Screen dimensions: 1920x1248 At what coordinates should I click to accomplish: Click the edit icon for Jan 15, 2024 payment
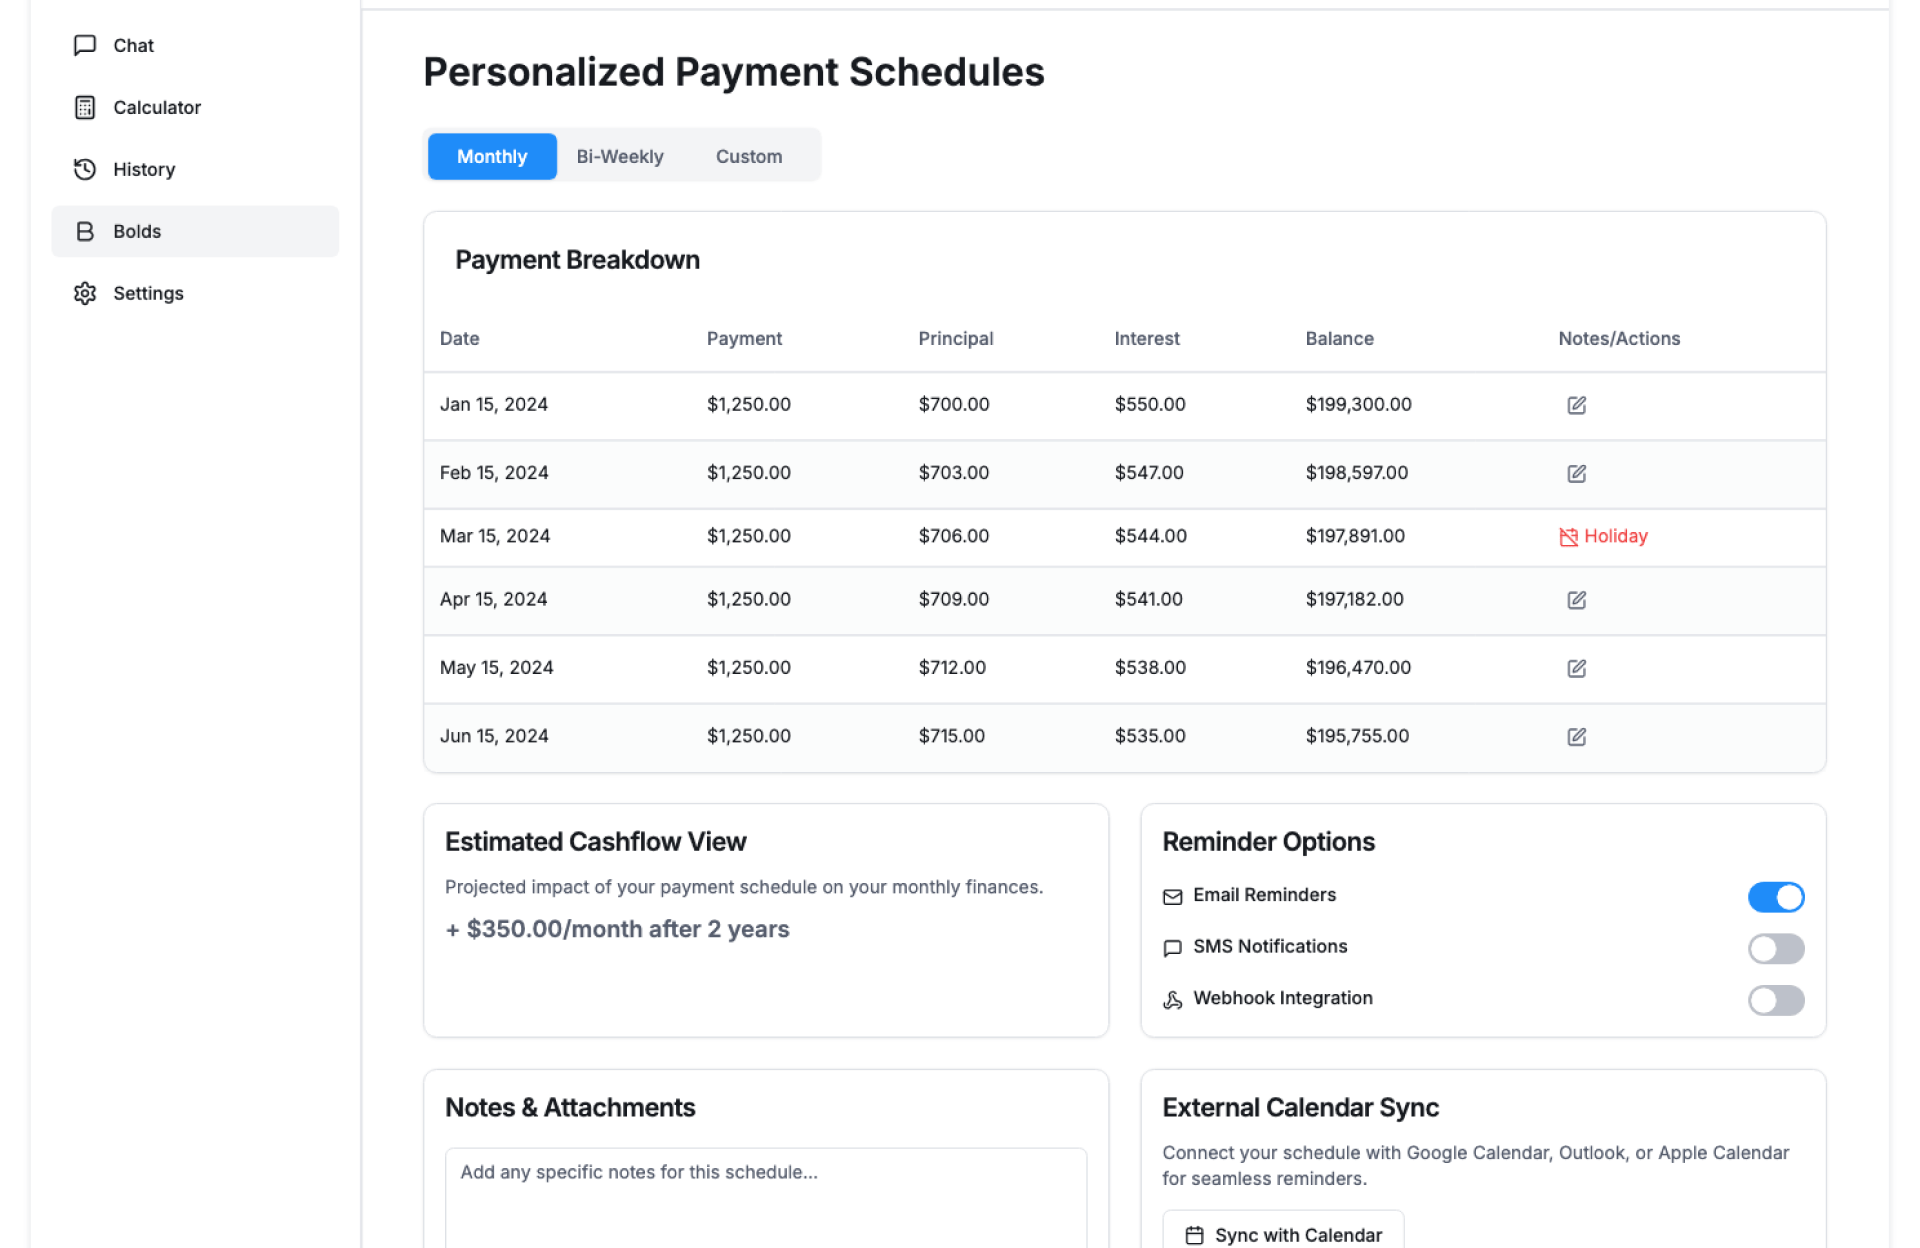click(x=1576, y=405)
